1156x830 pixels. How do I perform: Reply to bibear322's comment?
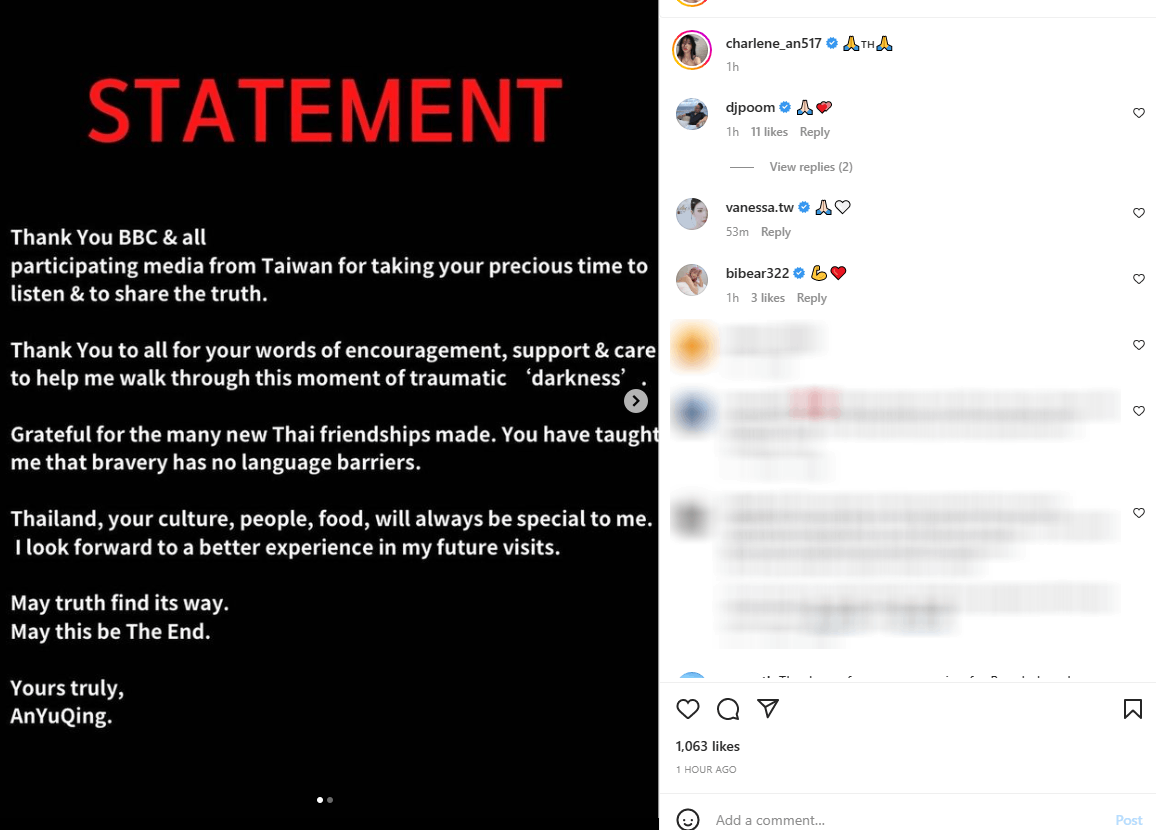point(812,298)
